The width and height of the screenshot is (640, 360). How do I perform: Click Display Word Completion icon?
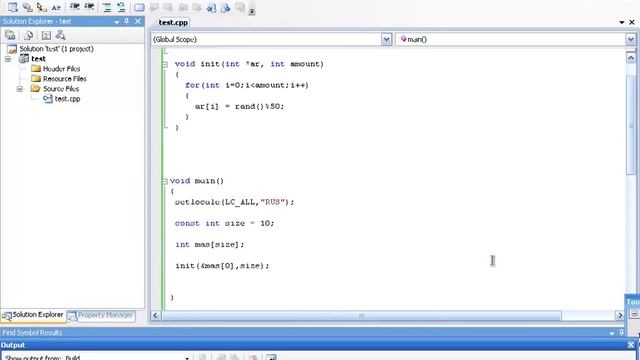click(x=56, y=7)
